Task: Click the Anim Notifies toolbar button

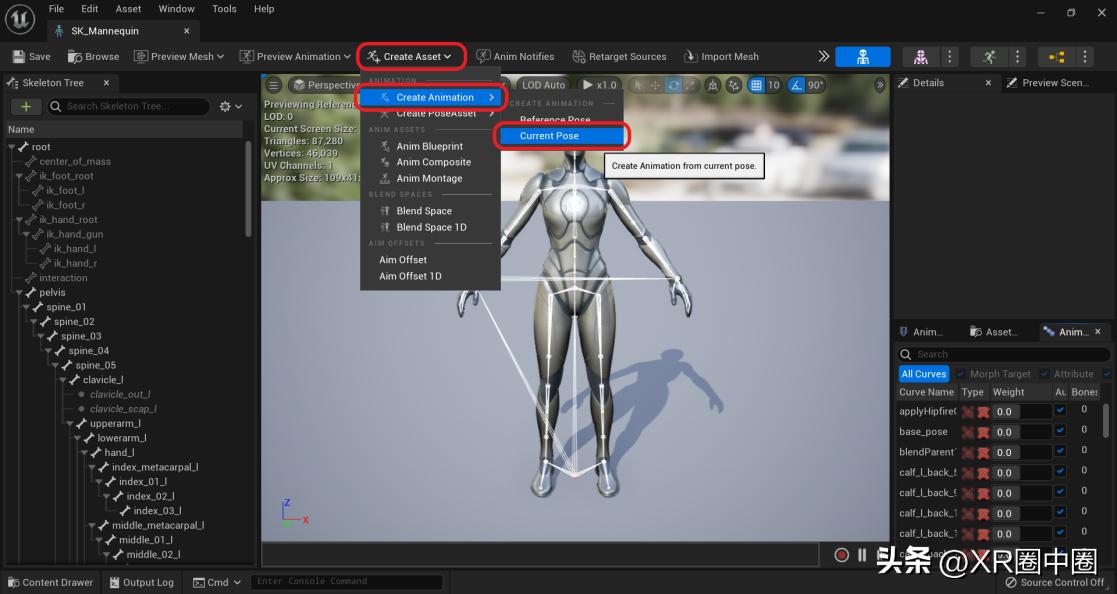Action: pyautogui.click(x=515, y=57)
